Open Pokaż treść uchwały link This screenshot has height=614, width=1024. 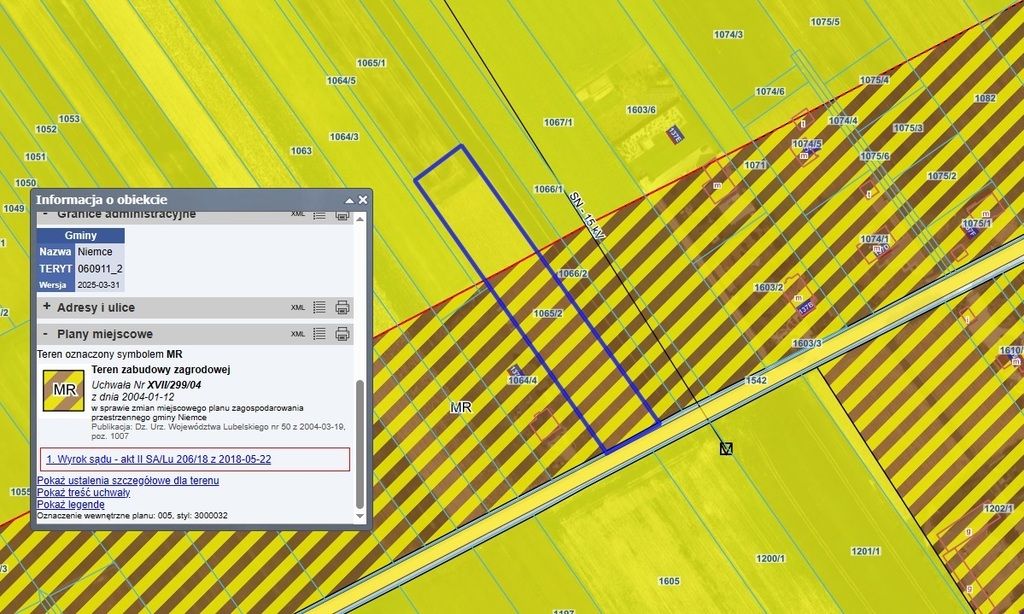click(x=83, y=493)
